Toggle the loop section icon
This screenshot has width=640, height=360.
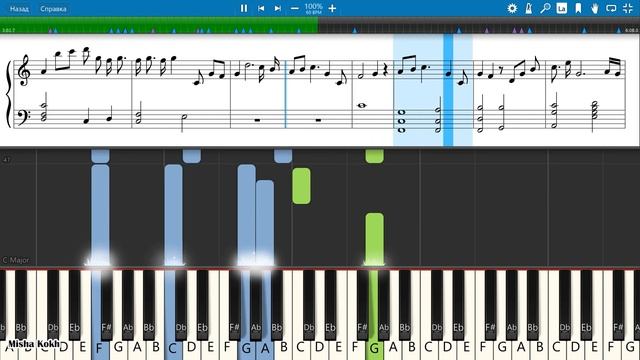611,8
